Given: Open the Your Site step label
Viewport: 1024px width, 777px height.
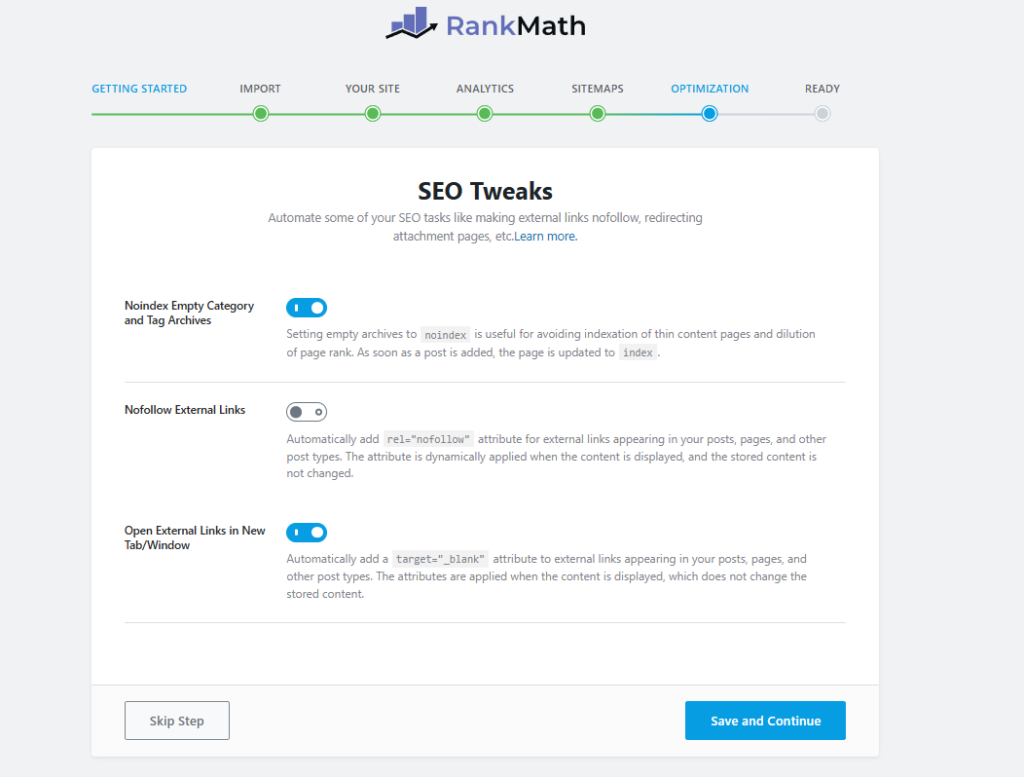Looking at the screenshot, I should 372,89.
